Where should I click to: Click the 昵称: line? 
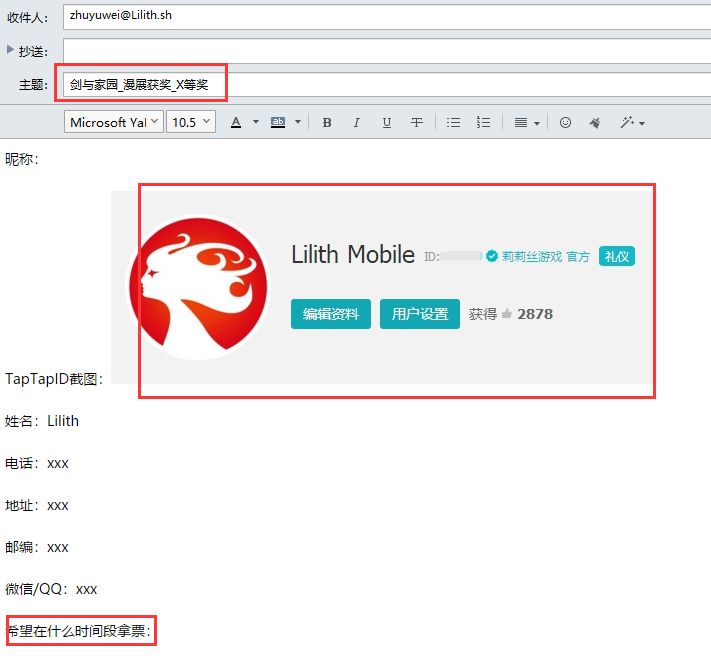[22, 159]
